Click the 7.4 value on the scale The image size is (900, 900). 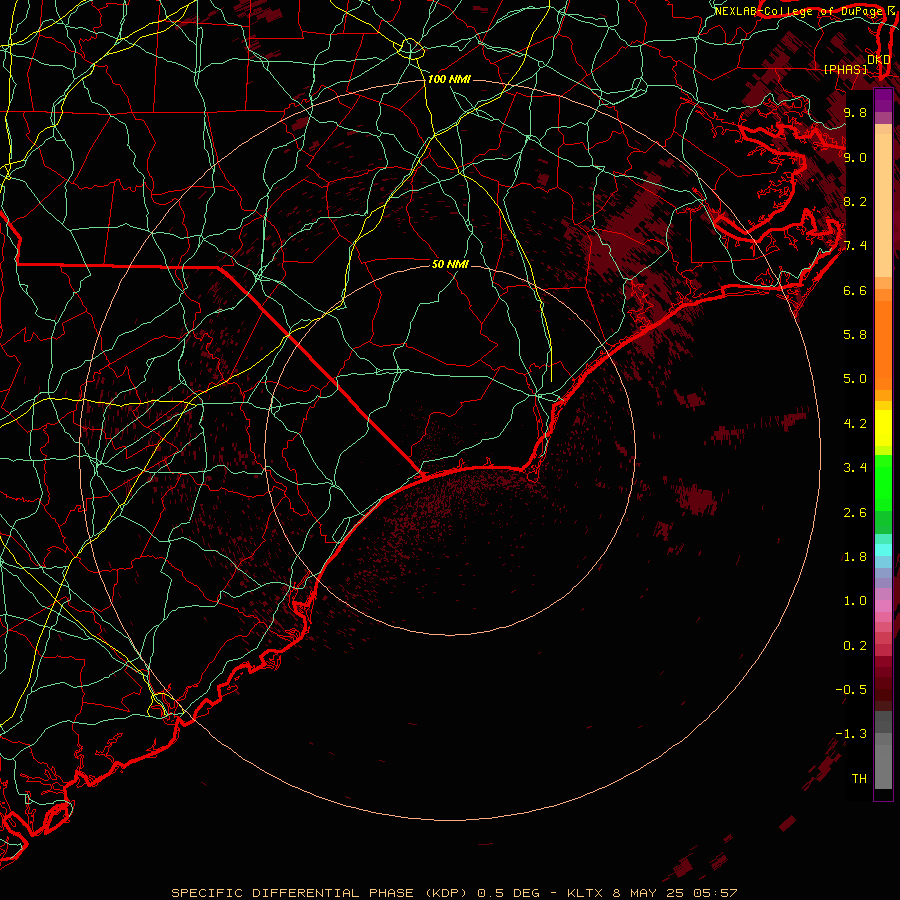pyautogui.click(x=855, y=246)
